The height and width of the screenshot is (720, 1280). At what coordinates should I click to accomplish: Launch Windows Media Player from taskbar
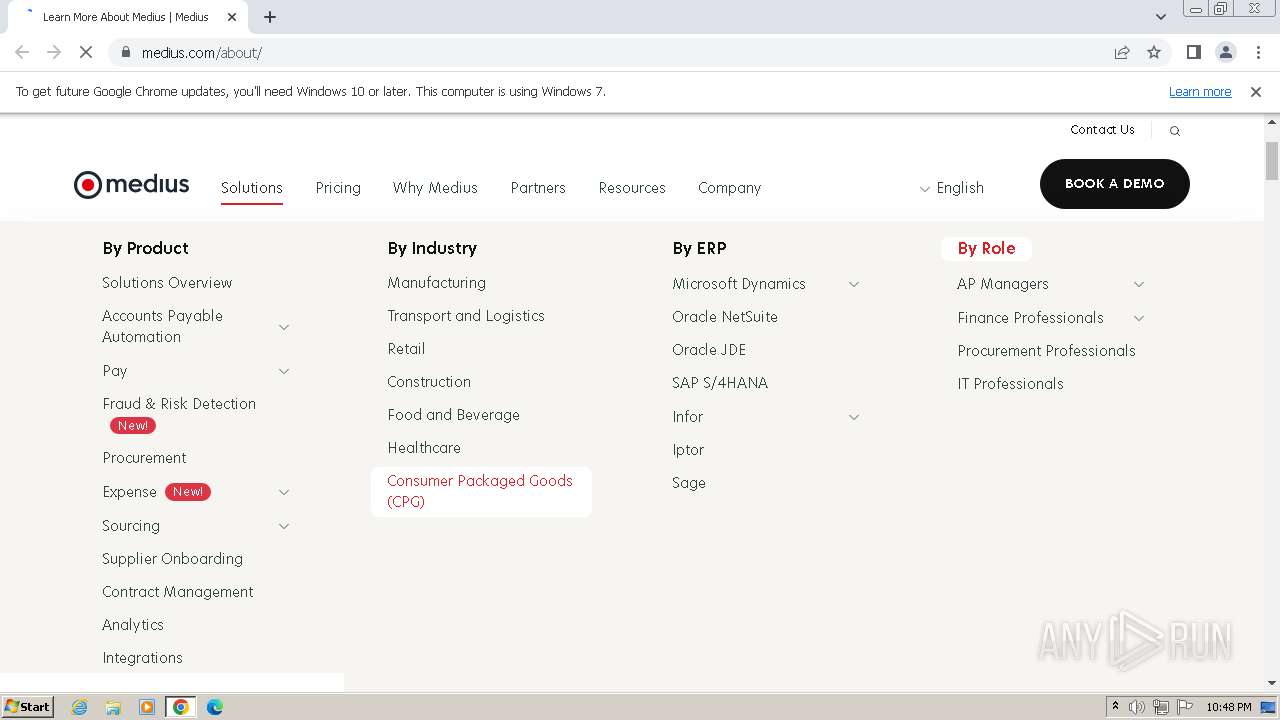coord(147,707)
